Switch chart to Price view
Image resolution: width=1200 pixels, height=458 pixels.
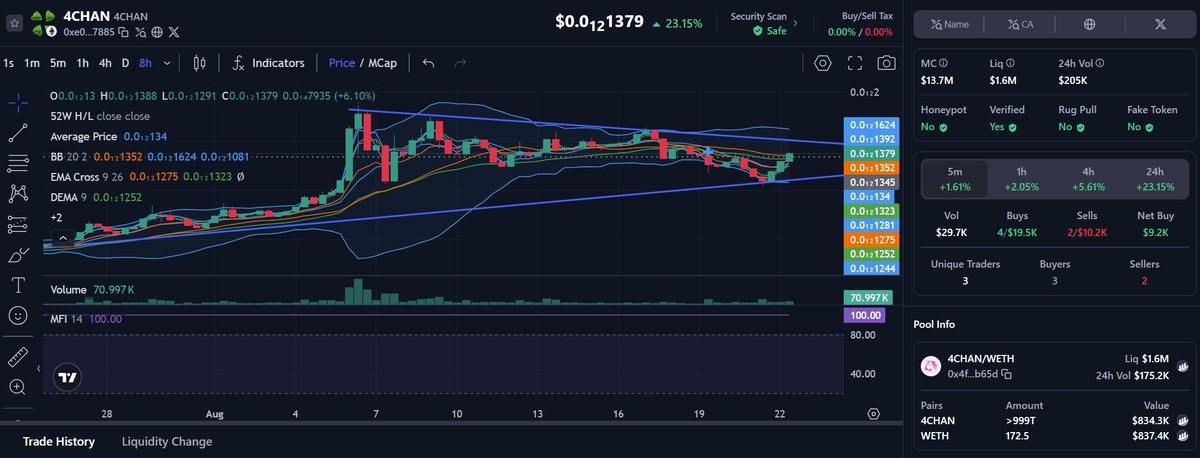(x=342, y=63)
